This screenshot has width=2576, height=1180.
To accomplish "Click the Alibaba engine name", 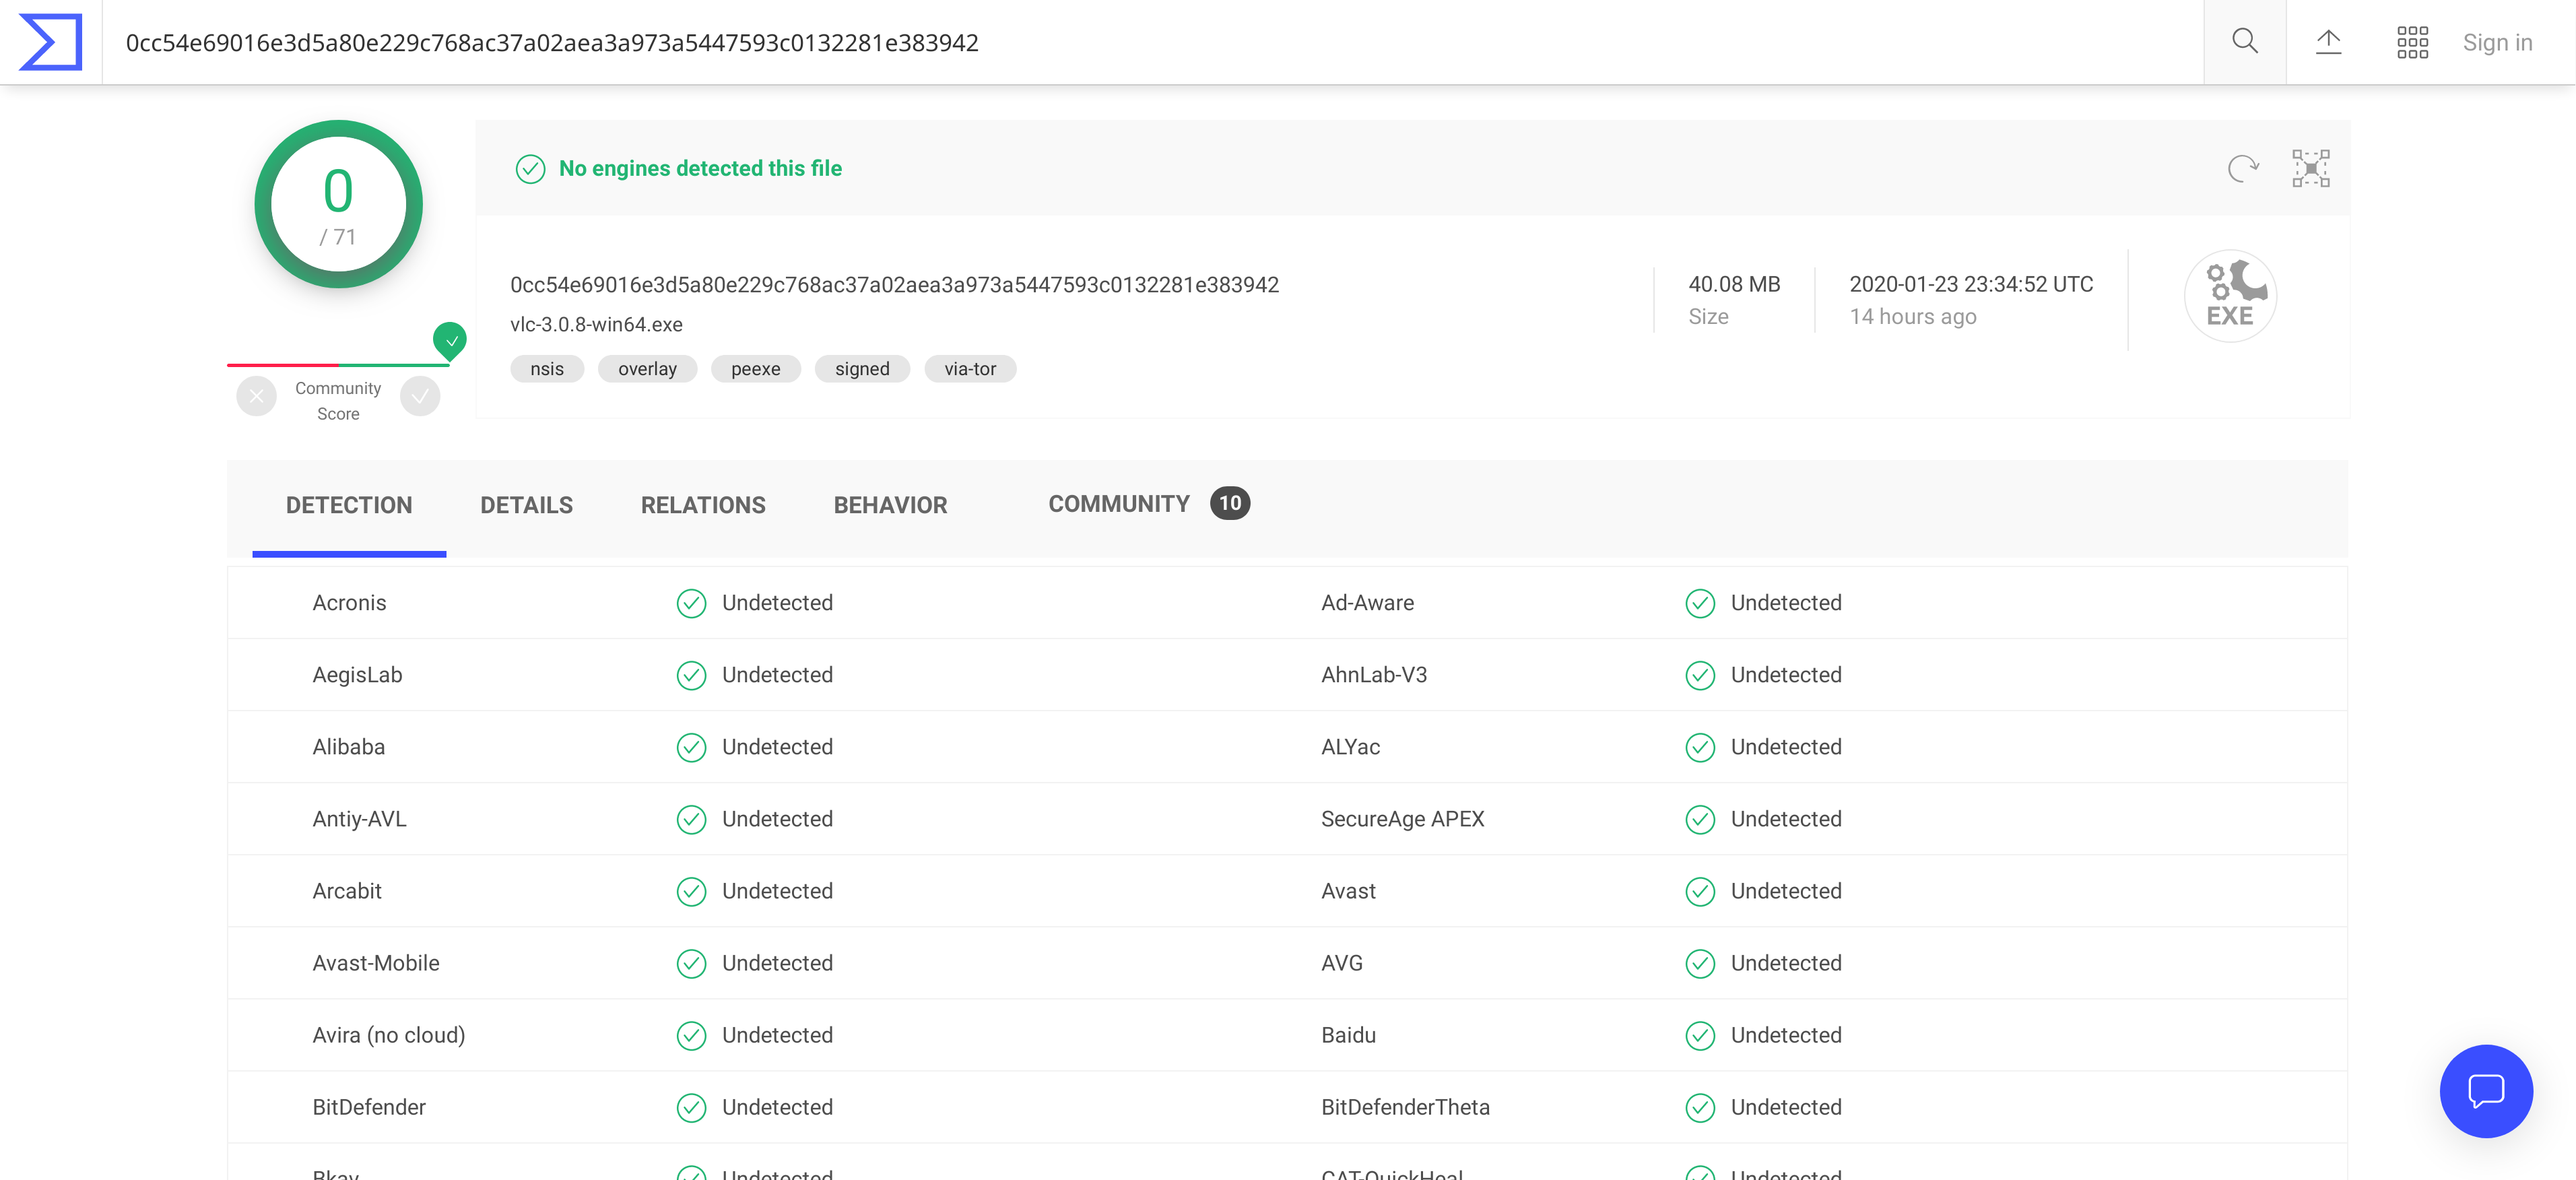I will coord(348,747).
